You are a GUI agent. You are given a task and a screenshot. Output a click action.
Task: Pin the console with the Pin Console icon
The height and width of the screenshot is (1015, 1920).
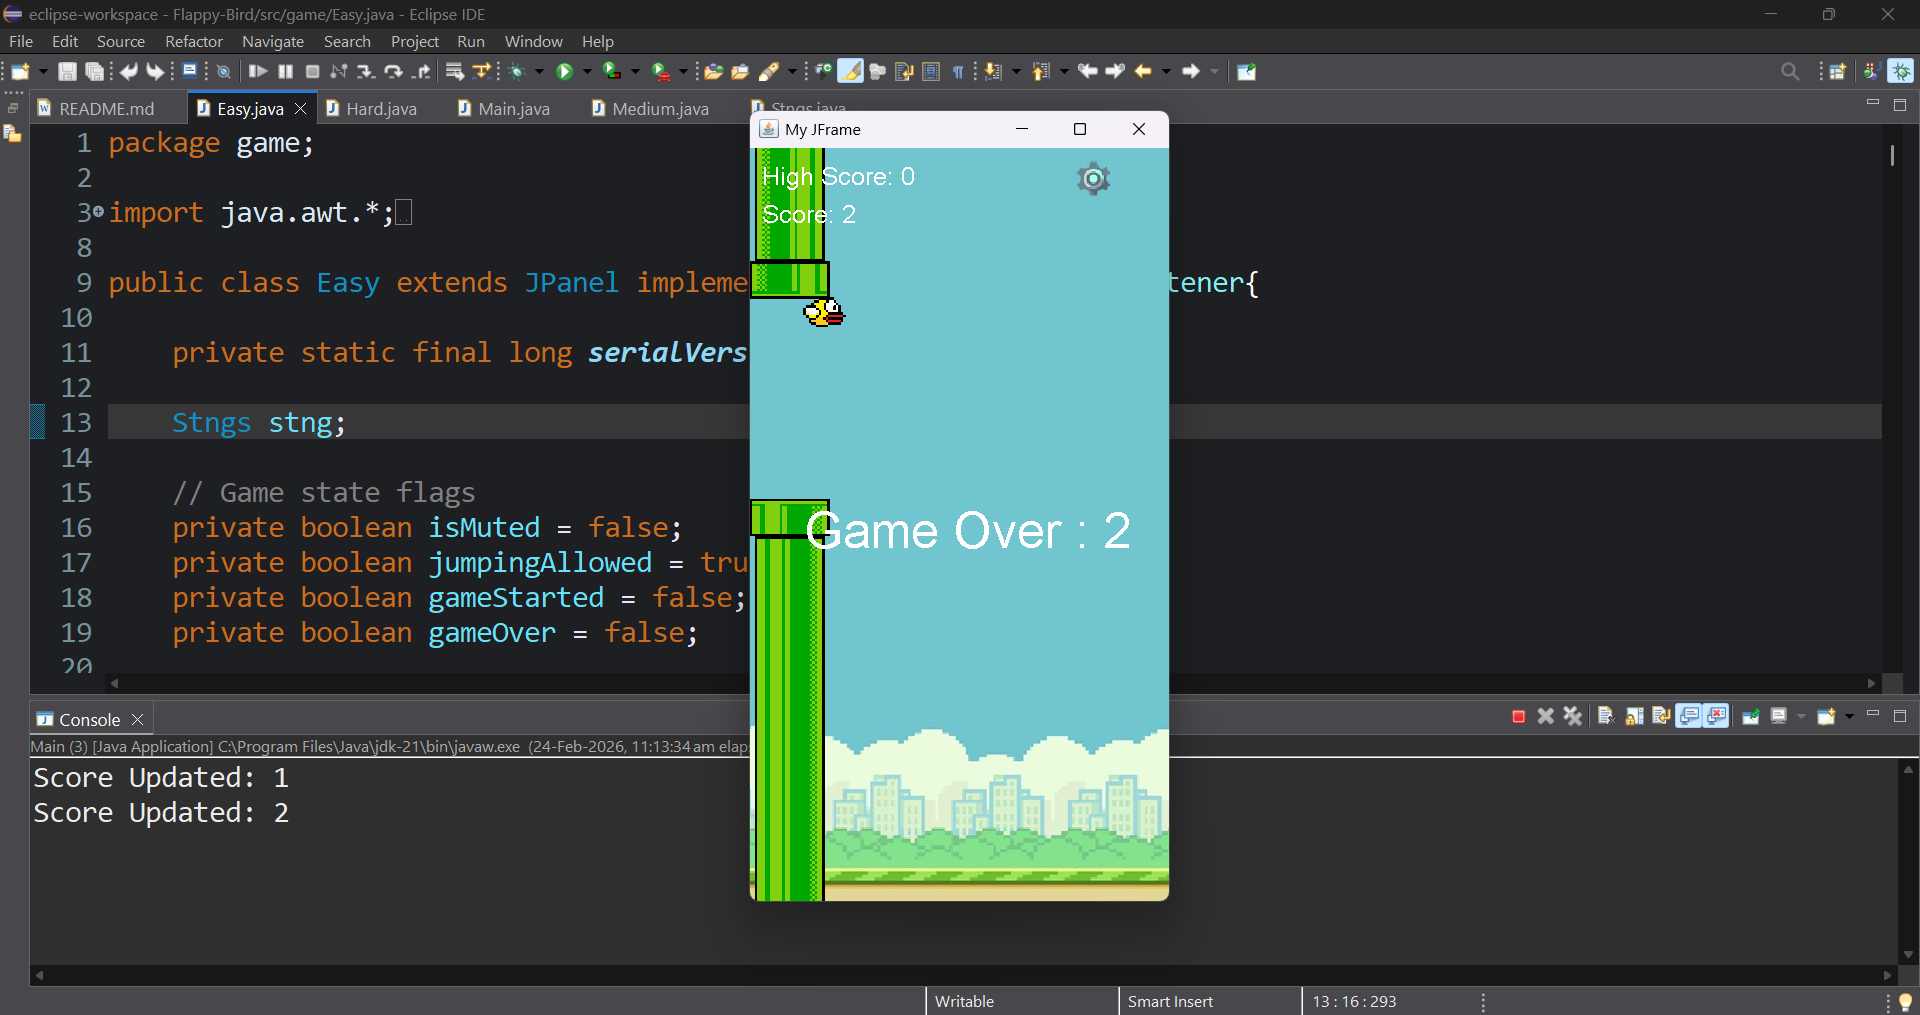tap(1751, 716)
